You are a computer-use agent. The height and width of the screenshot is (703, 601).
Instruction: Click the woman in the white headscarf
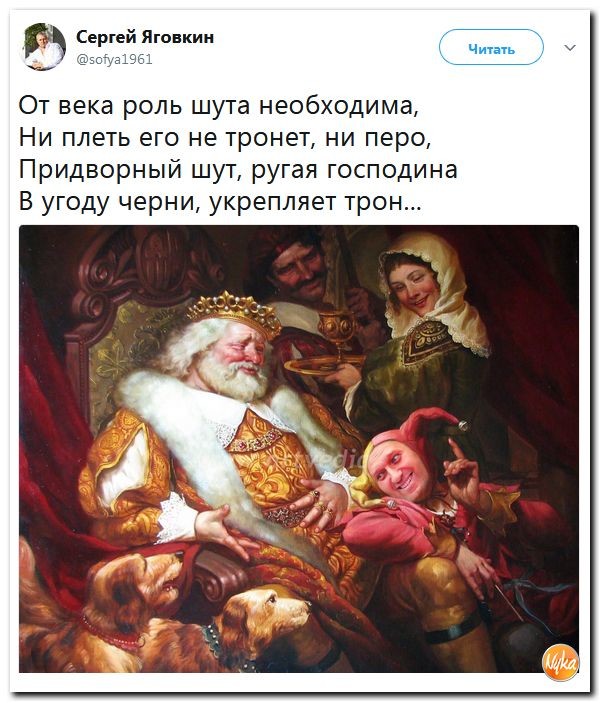click(x=426, y=323)
